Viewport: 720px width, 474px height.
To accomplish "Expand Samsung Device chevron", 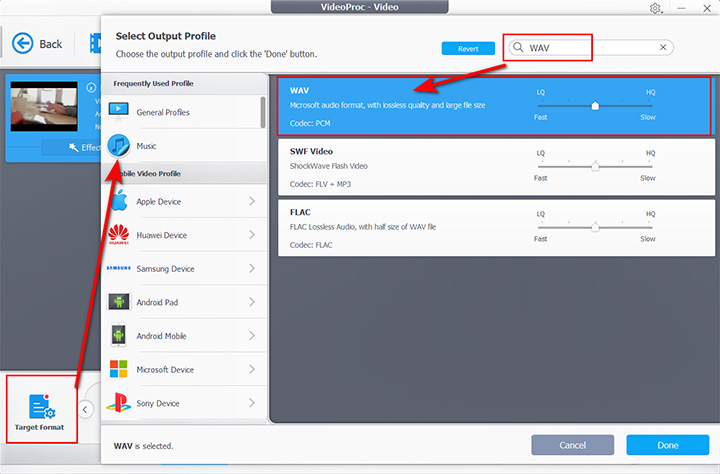I will (252, 268).
